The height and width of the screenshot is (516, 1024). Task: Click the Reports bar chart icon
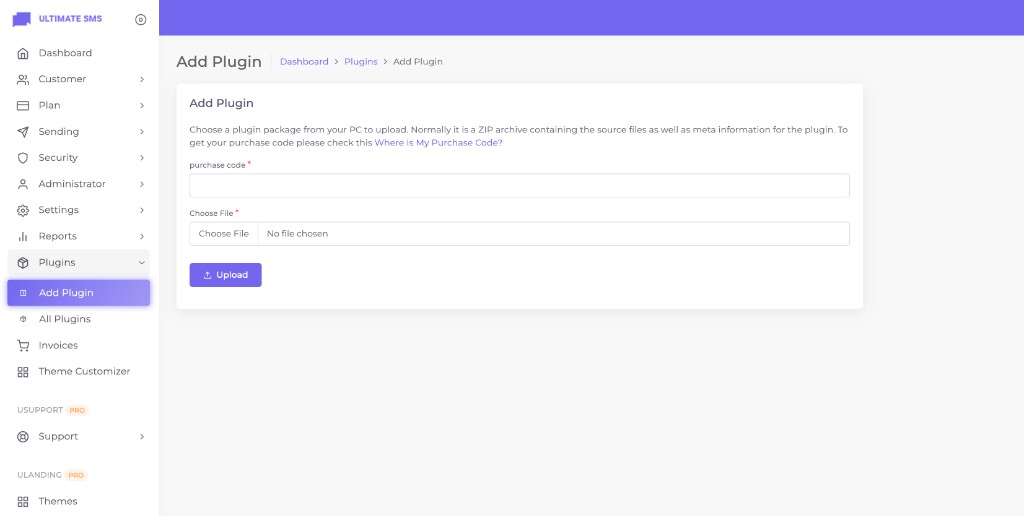[x=23, y=236]
